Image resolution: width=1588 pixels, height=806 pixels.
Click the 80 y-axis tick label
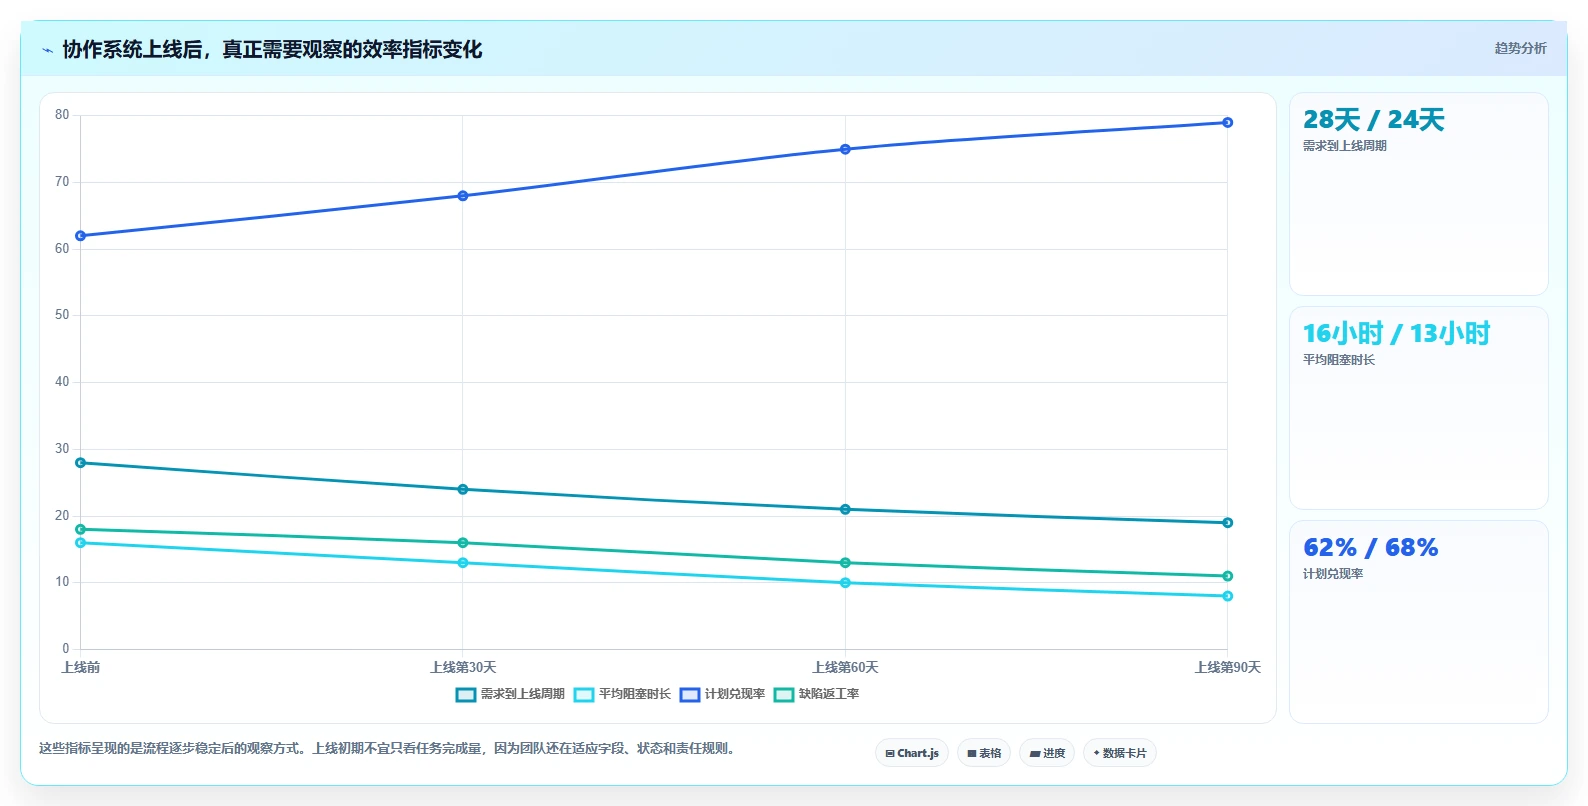[62, 115]
